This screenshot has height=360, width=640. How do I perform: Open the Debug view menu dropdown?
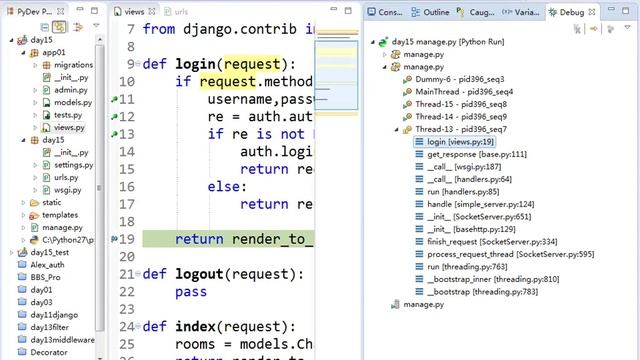(628, 27)
